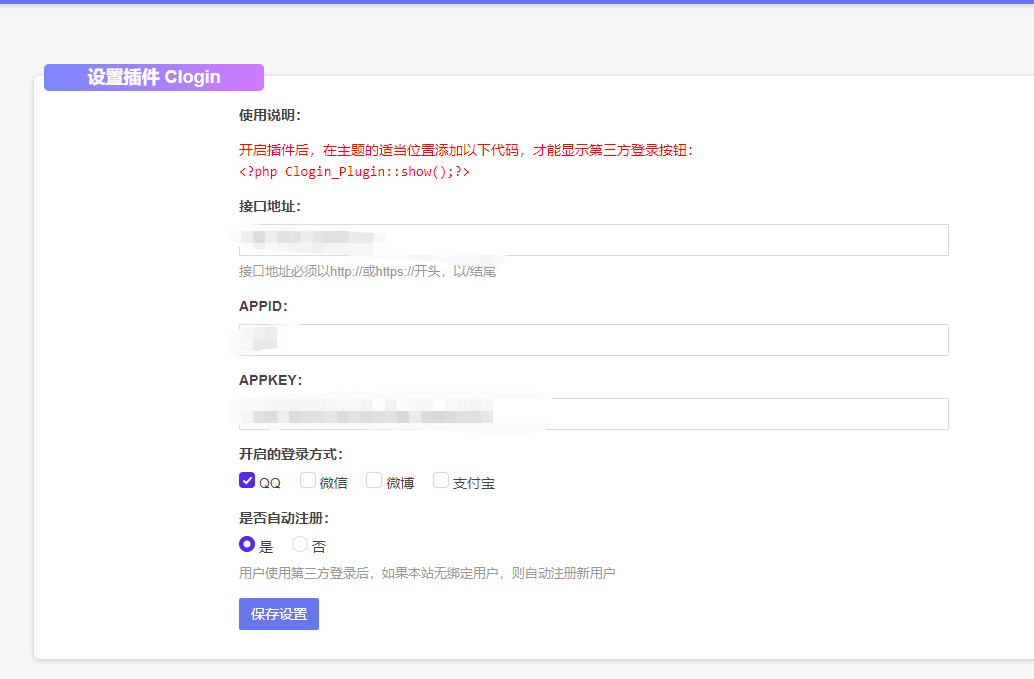The height and width of the screenshot is (679, 1034).
Task: Click the 保存设置 save button
Action: (x=278, y=614)
